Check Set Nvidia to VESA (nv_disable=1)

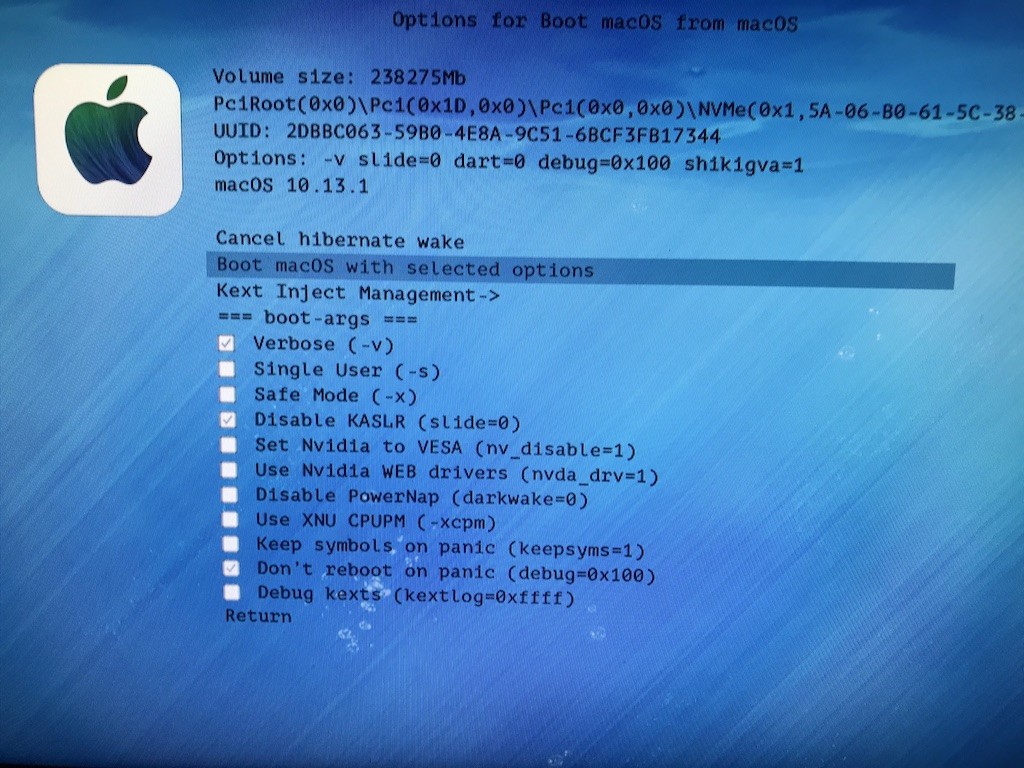coord(228,445)
